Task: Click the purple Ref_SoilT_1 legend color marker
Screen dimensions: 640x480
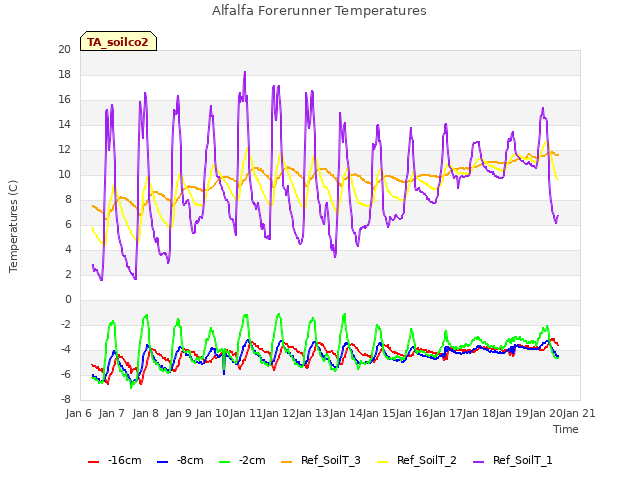Action: click(478, 462)
